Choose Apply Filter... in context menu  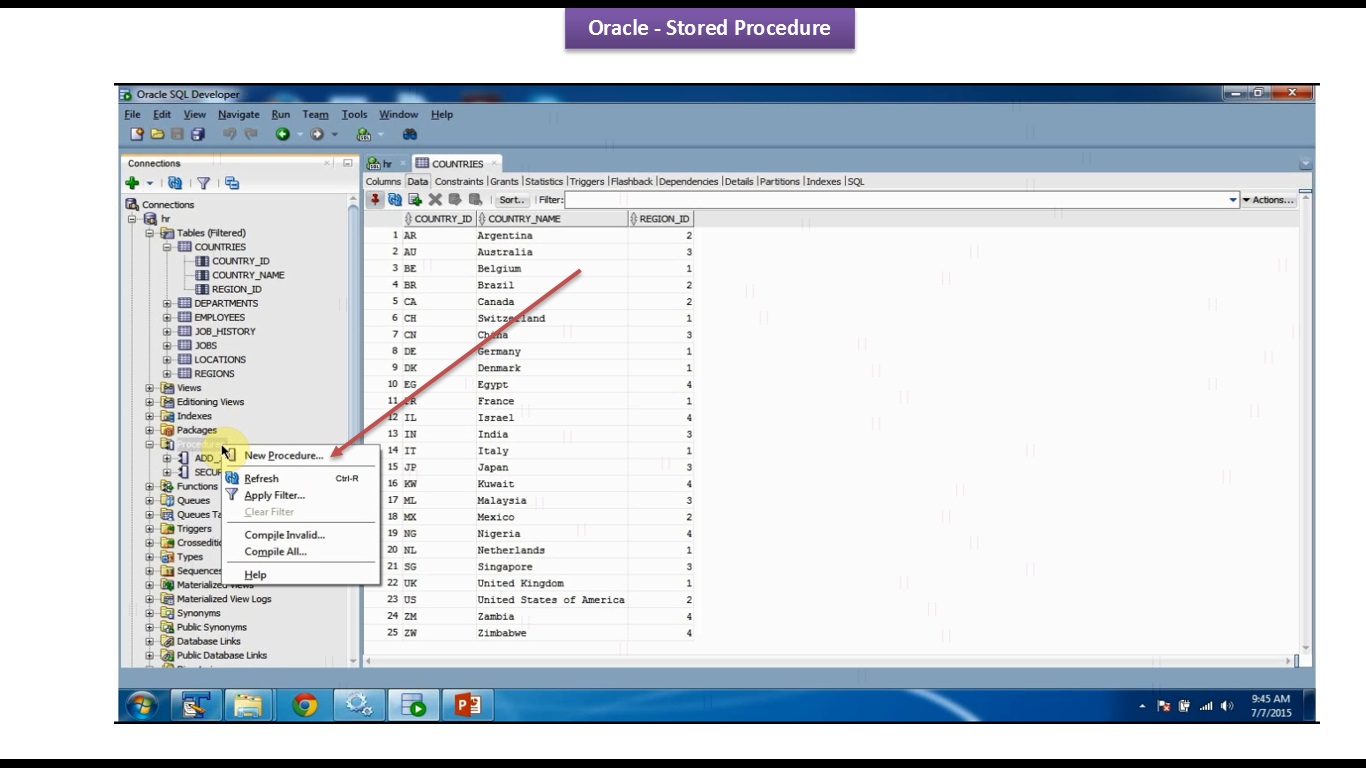(274, 495)
